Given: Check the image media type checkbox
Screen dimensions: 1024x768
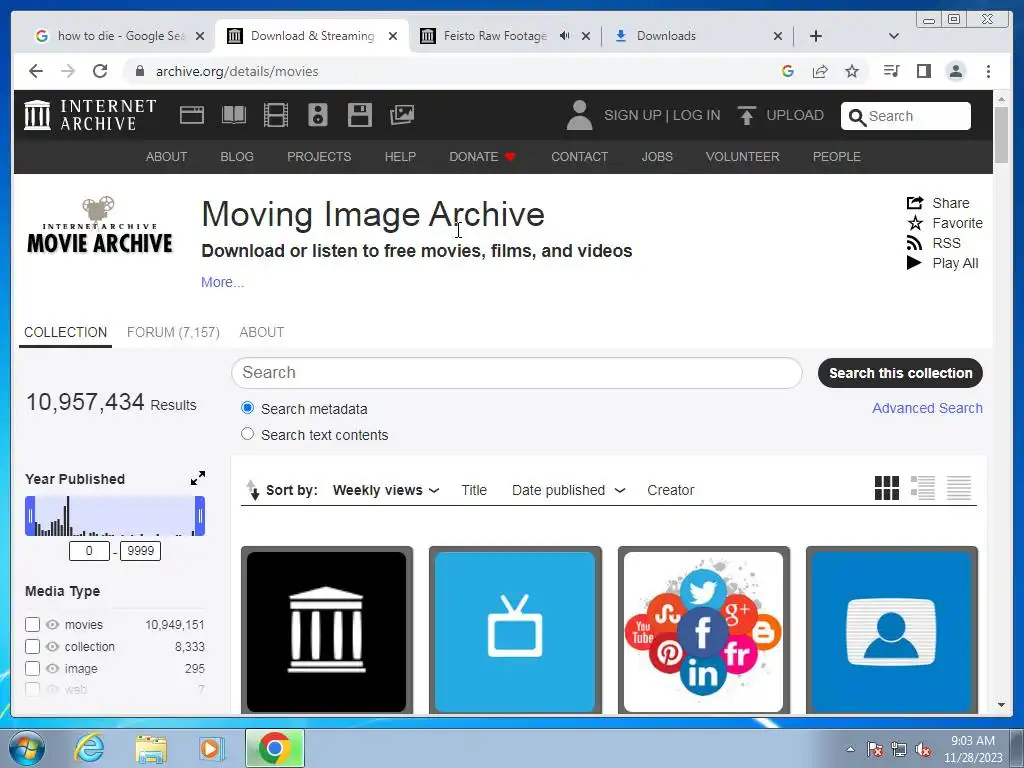Looking at the screenshot, I should click(33, 669).
